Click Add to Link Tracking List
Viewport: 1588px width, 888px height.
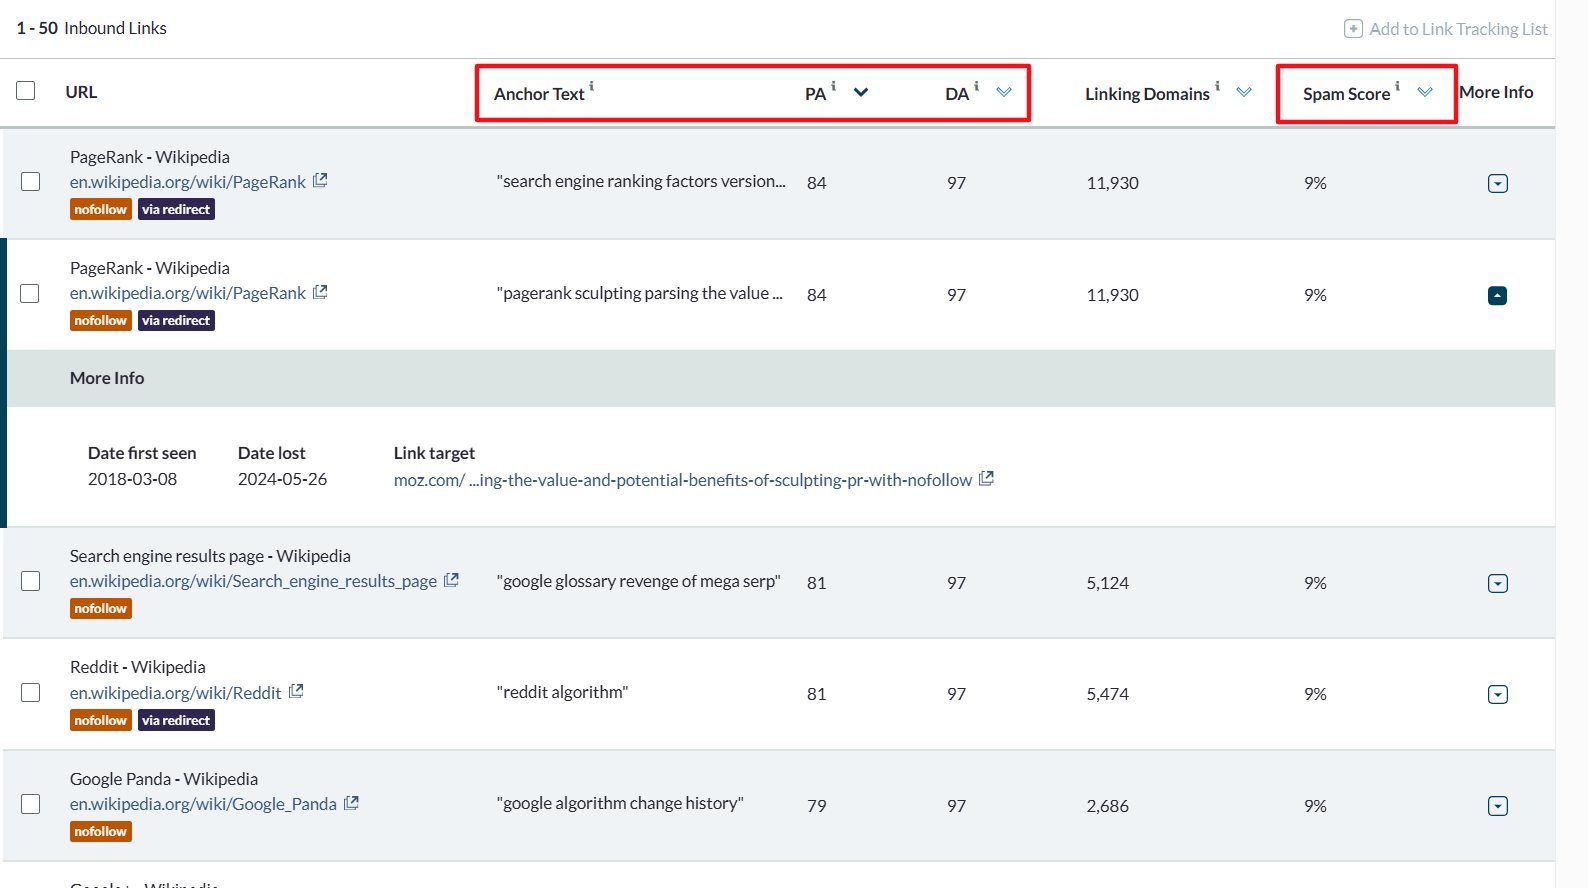coord(1457,29)
